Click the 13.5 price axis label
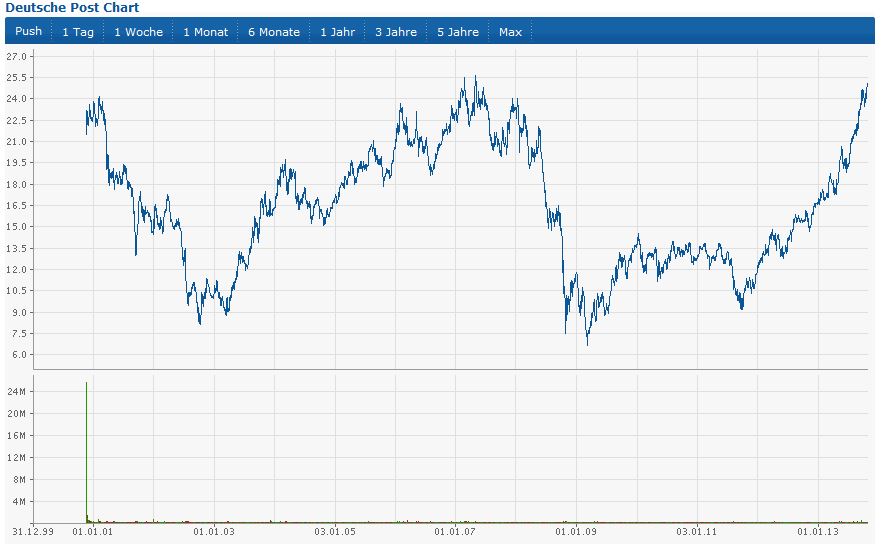This screenshot has height=551, width=883. tap(16, 248)
